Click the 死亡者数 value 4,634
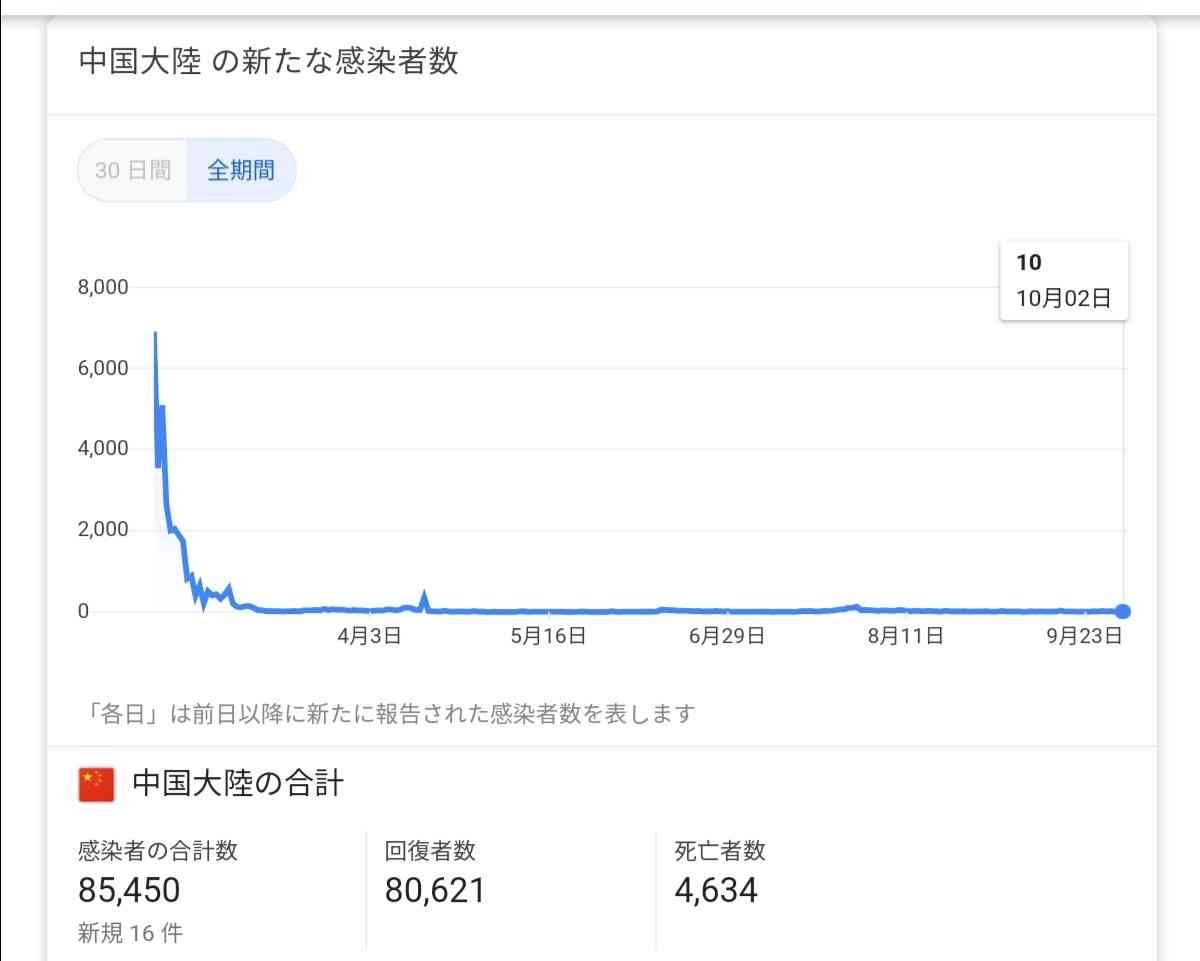The height and width of the screenshot is (961, 1200). (x=715, y=889)
